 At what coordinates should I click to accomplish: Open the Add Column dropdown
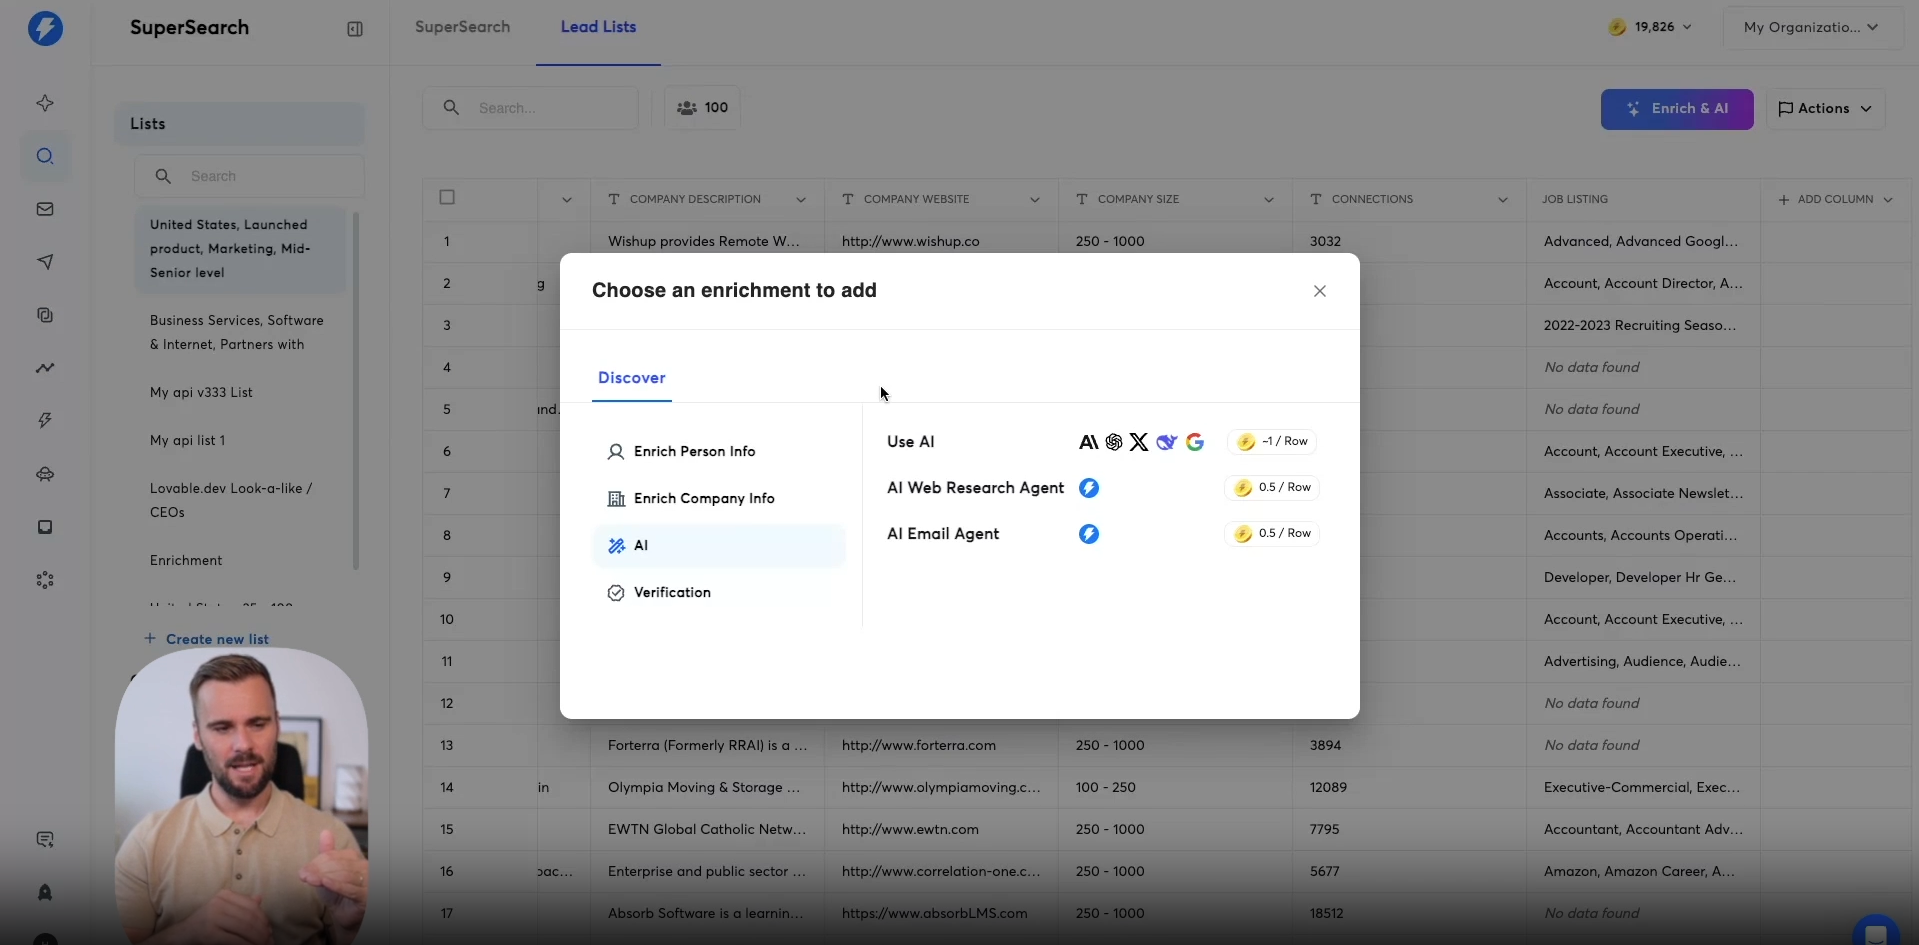(1835, 200)
